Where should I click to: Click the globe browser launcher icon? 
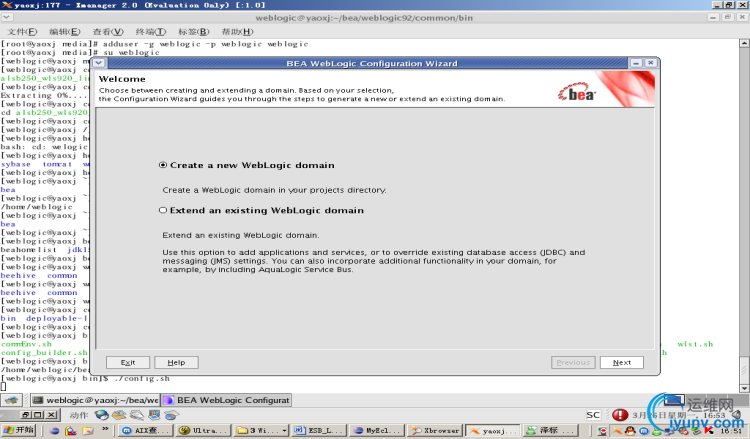pyautogui.click(x=101, y=415)
